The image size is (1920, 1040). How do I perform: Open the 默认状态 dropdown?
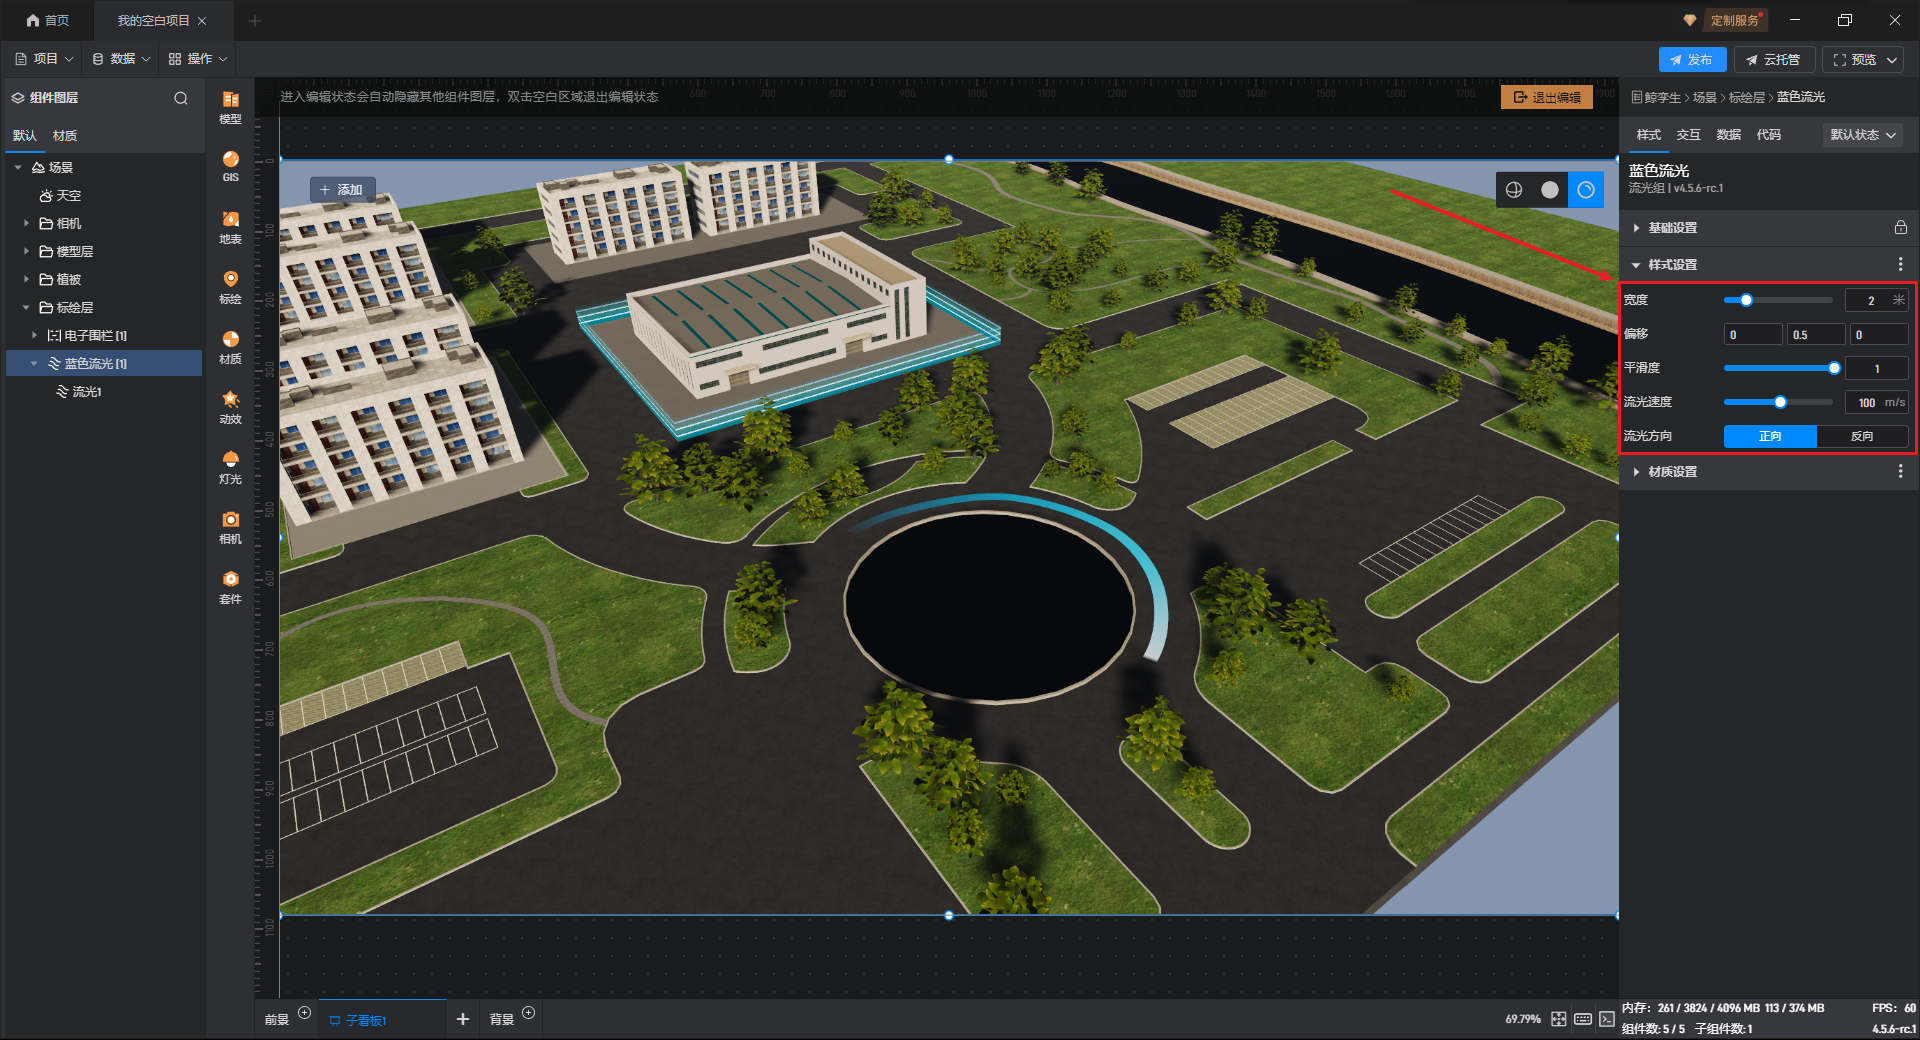(x=1862, y=135)
